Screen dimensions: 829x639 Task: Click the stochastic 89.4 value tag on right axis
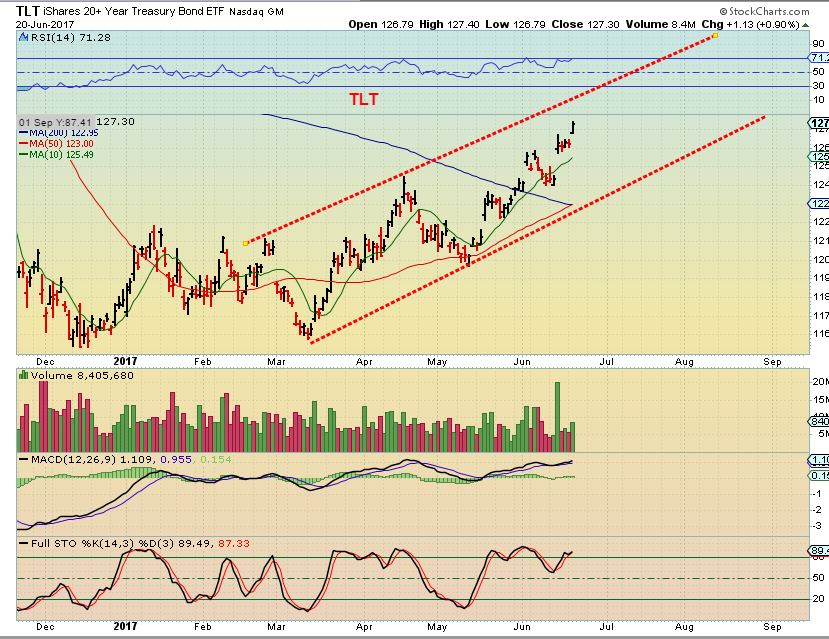click(x=819, y=551)
